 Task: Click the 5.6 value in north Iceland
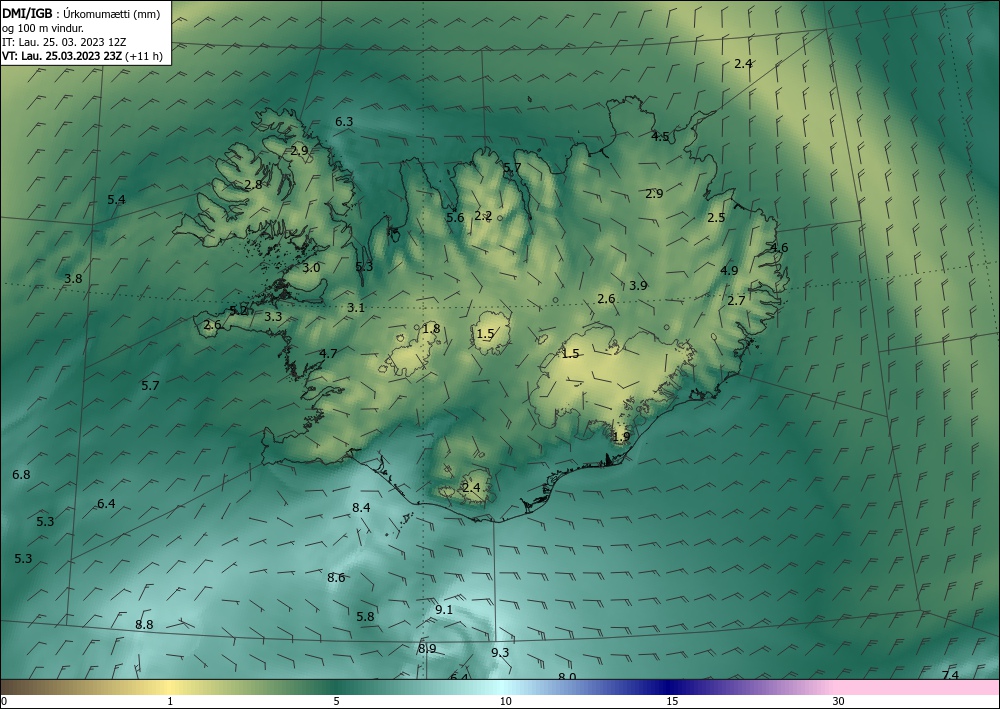pos(455,217)
